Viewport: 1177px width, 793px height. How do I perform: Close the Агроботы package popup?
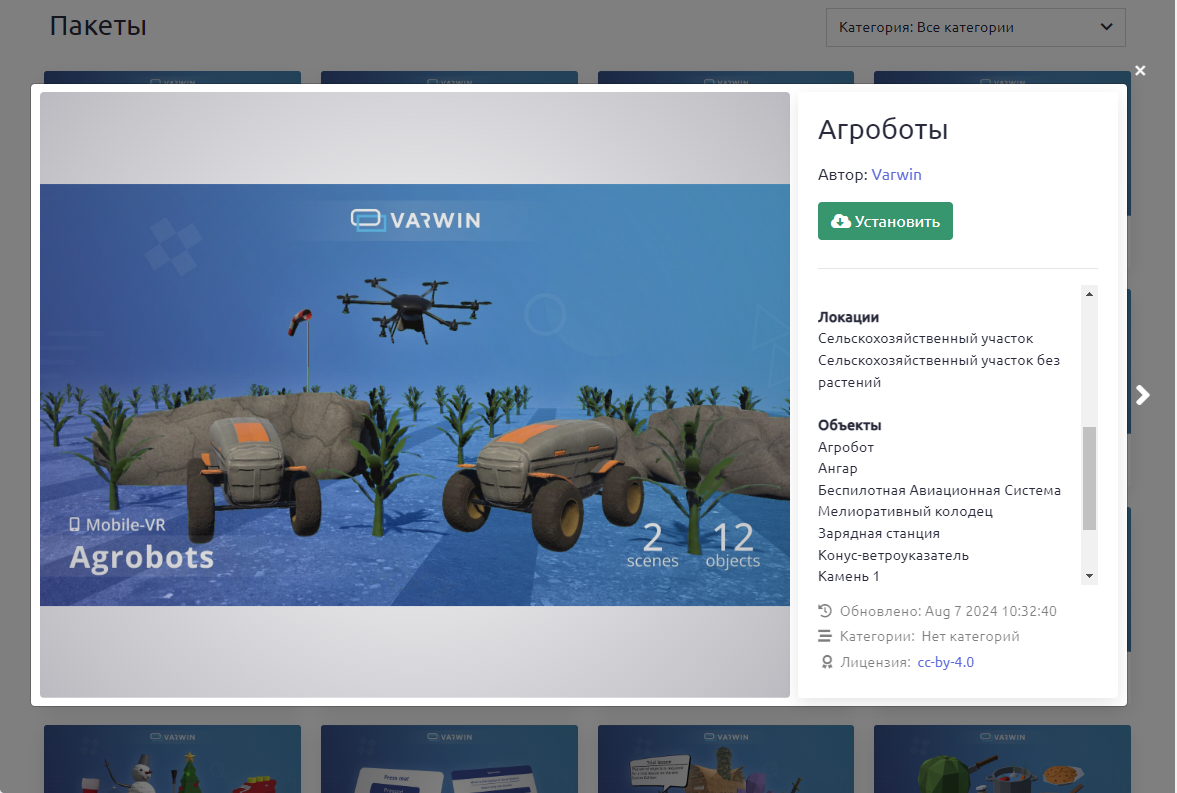[x=1140, y=71]
